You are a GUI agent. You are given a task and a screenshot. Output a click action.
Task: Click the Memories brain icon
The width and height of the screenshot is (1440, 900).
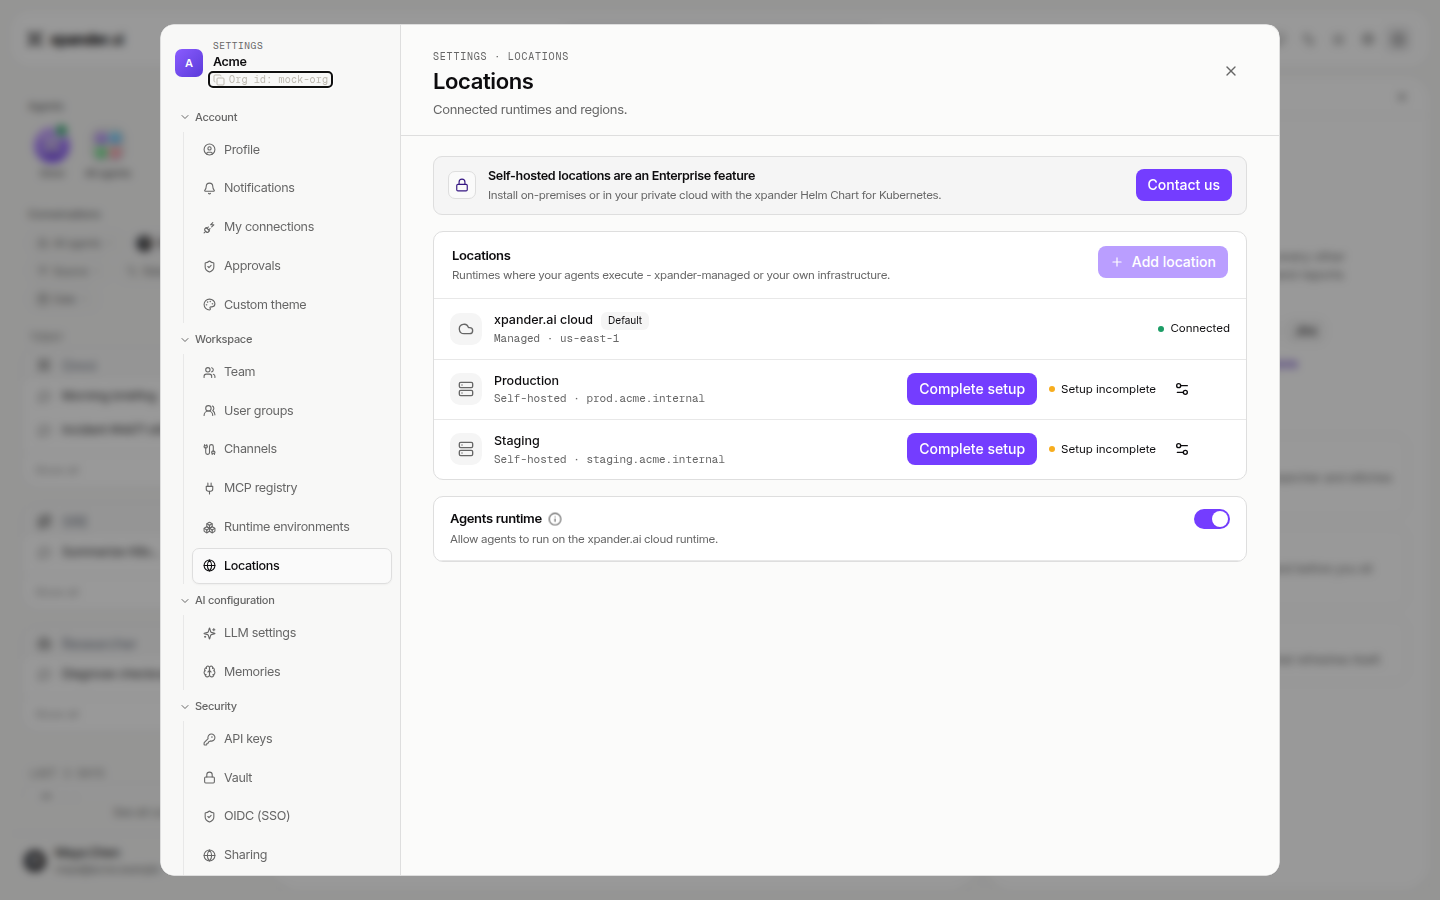coord(209,672)
